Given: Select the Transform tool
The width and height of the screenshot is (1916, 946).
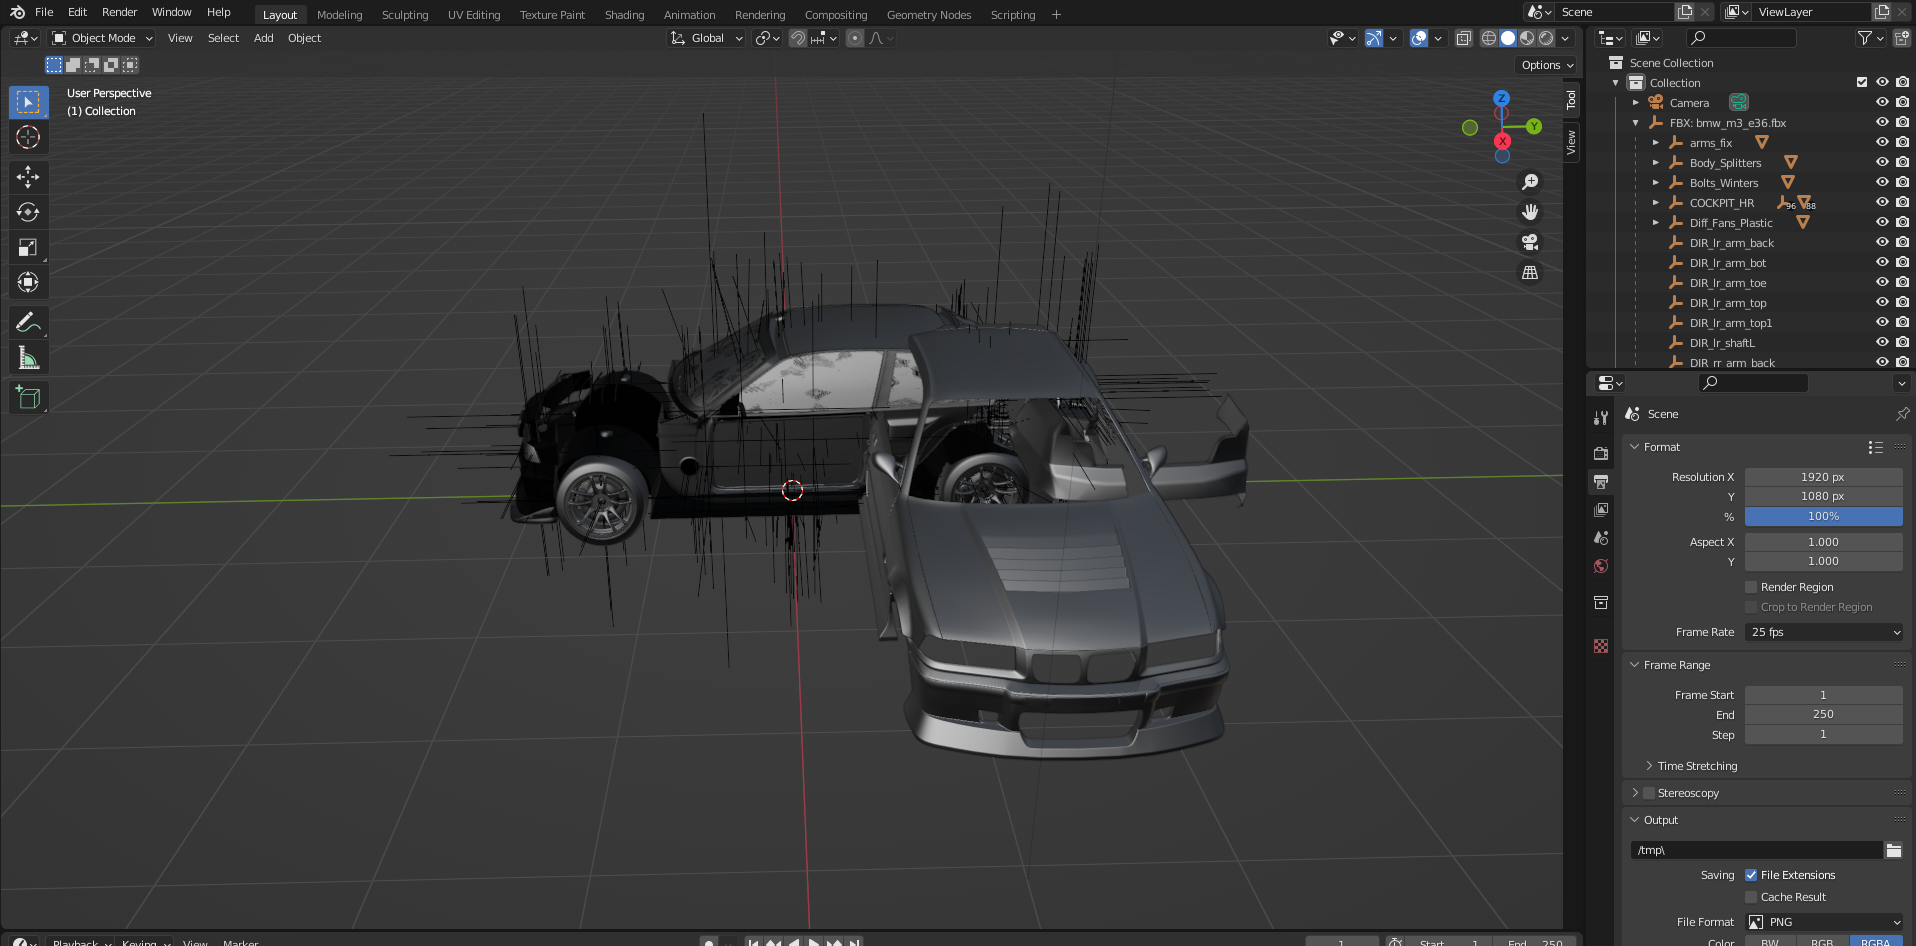Looking at the screenshot, I should coord(28,282).
